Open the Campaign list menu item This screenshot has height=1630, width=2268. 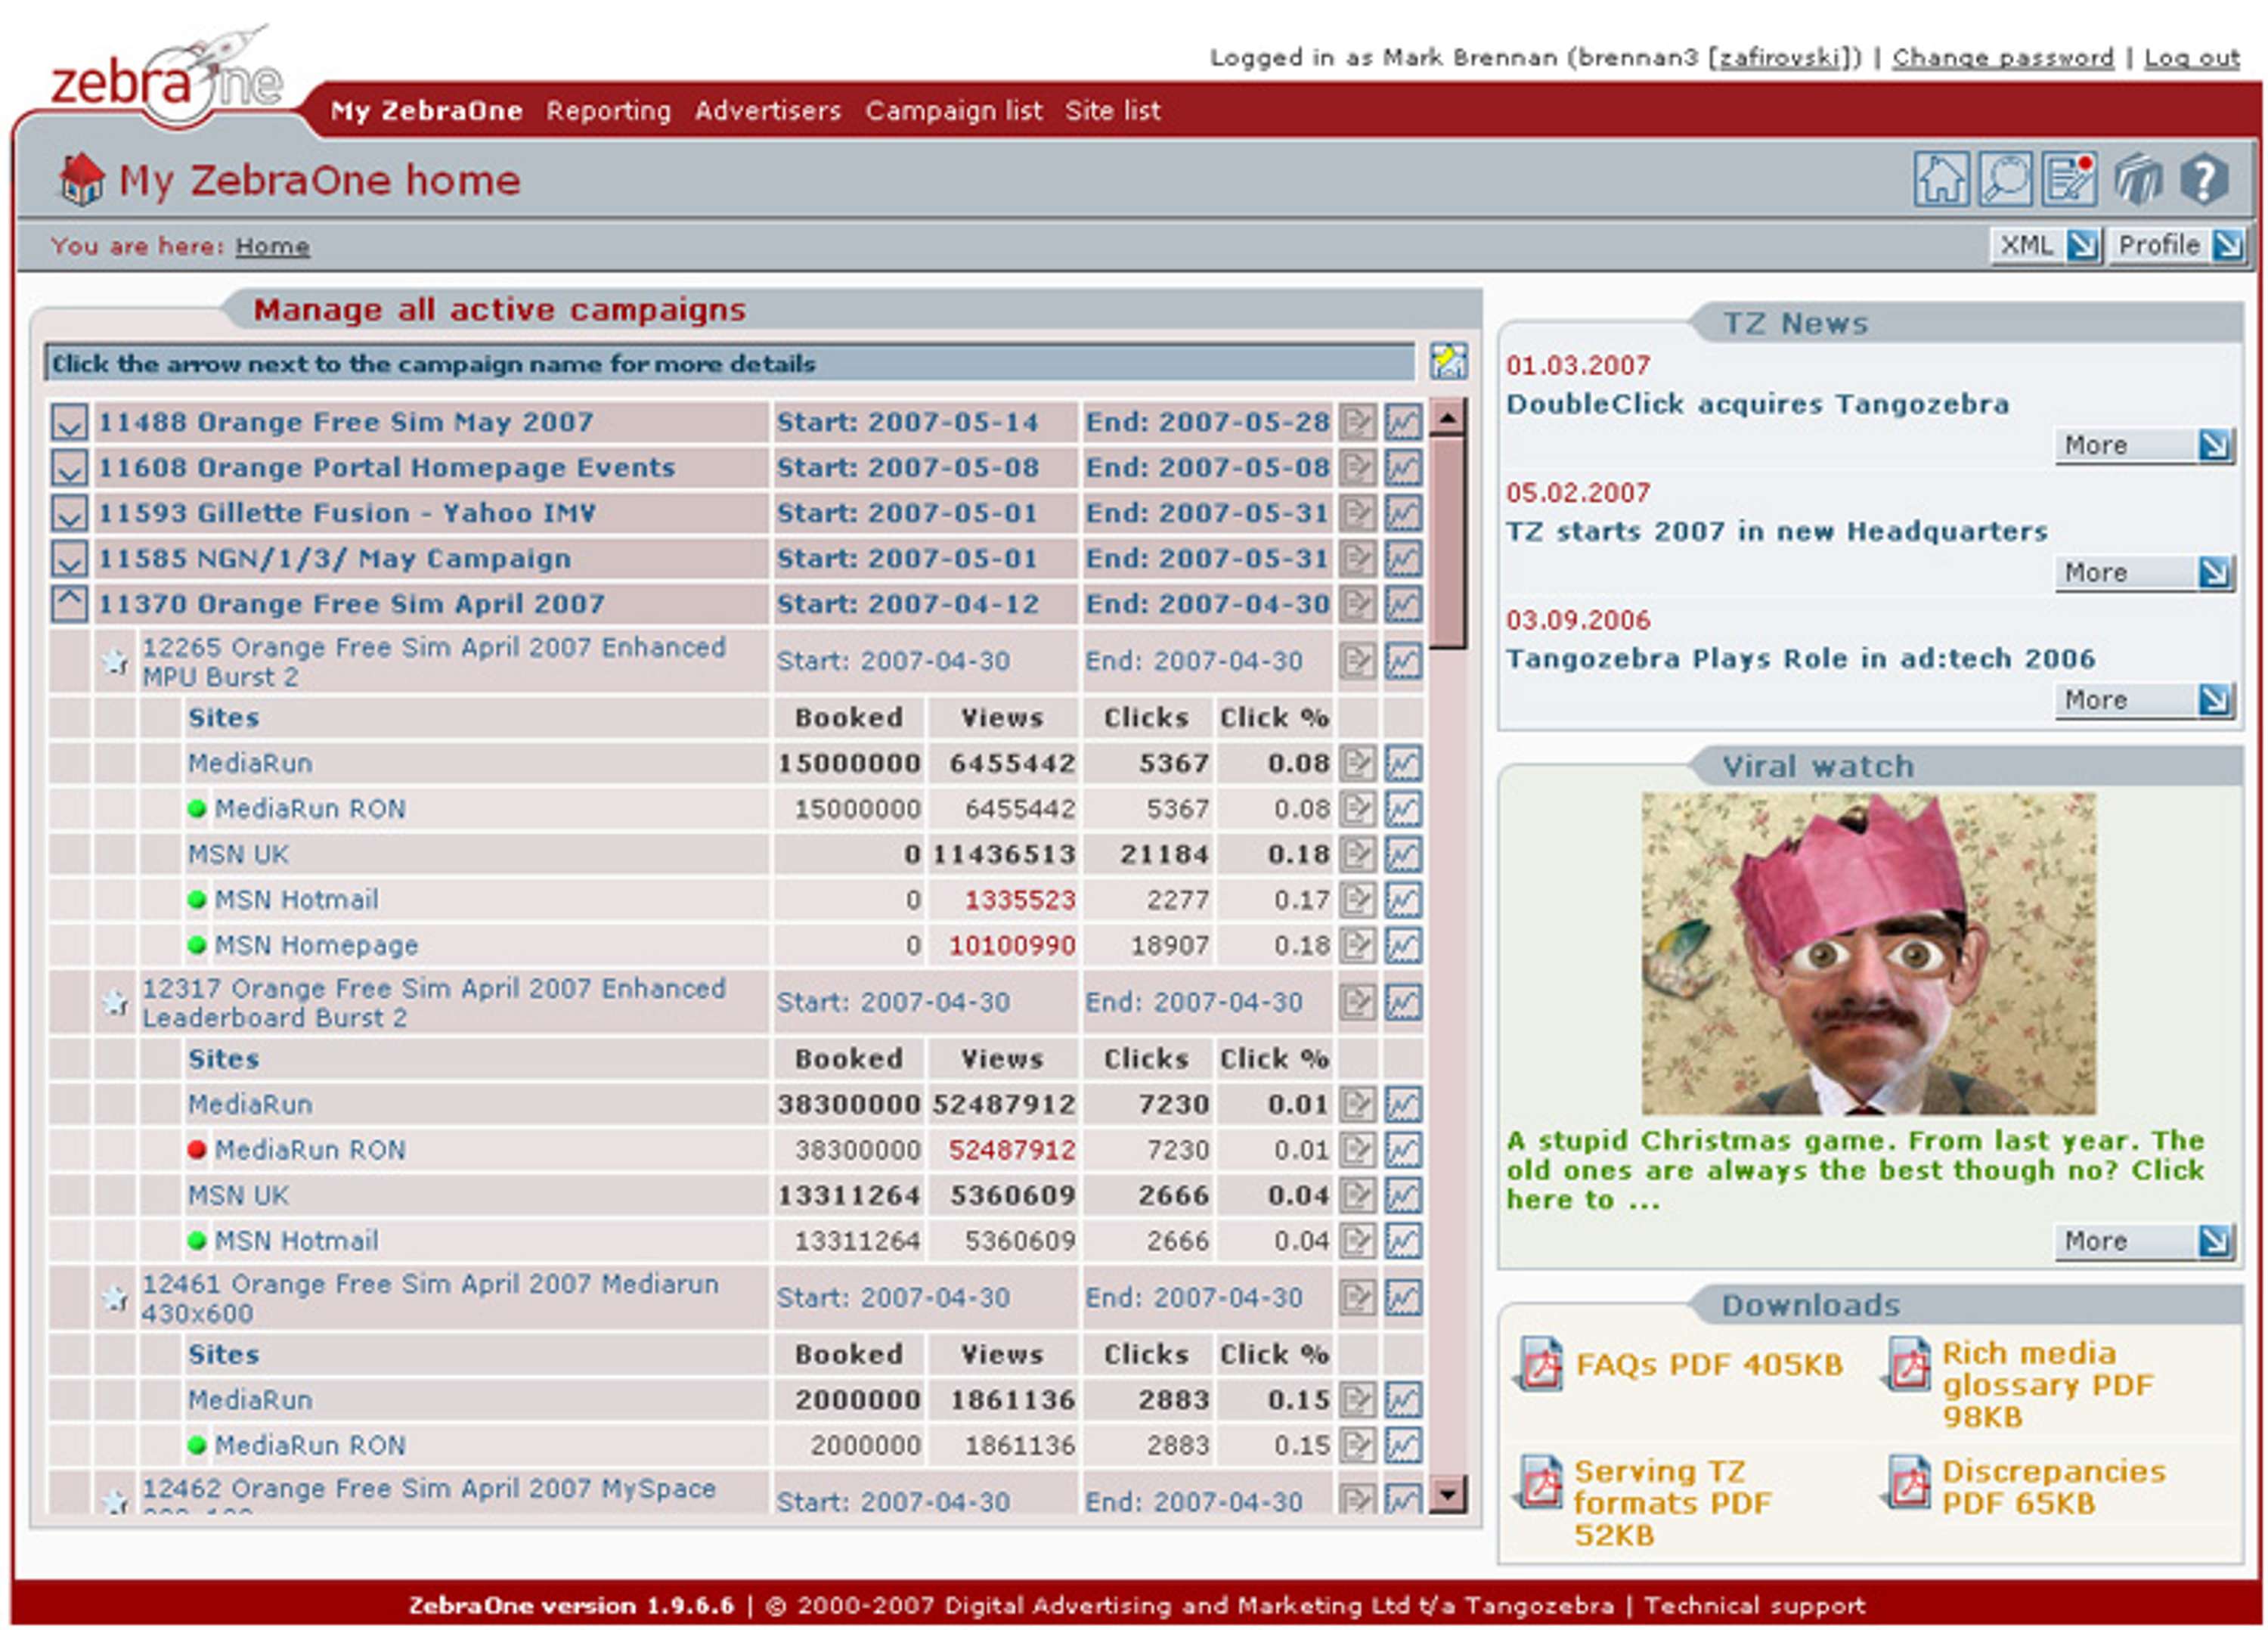coord(953,110)
